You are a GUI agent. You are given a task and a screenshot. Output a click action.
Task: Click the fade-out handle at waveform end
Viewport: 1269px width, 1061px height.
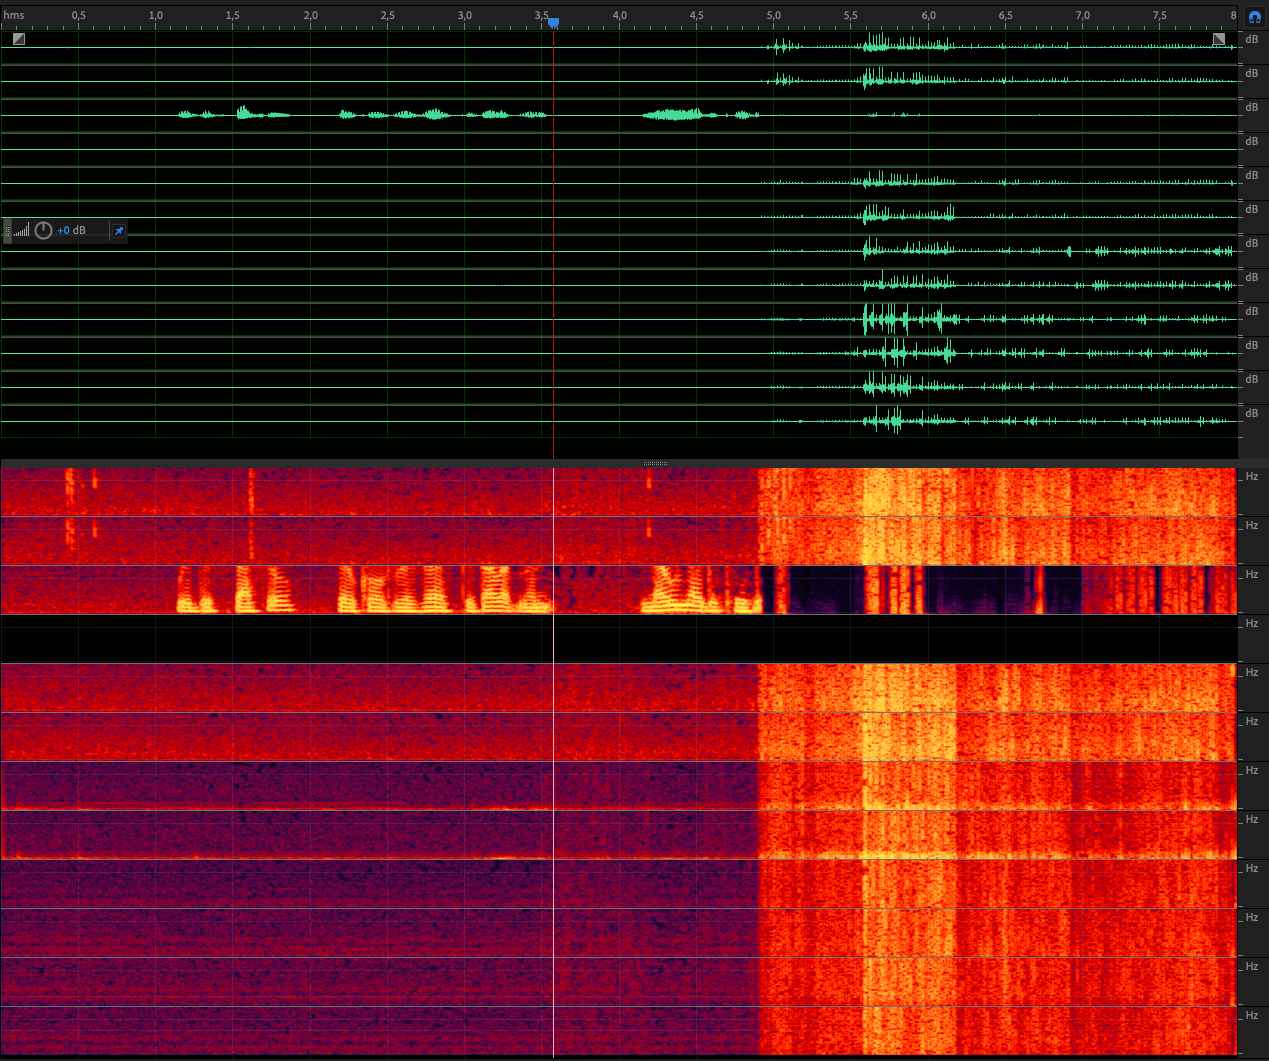pyautogui.click(x=1219, y=39)
